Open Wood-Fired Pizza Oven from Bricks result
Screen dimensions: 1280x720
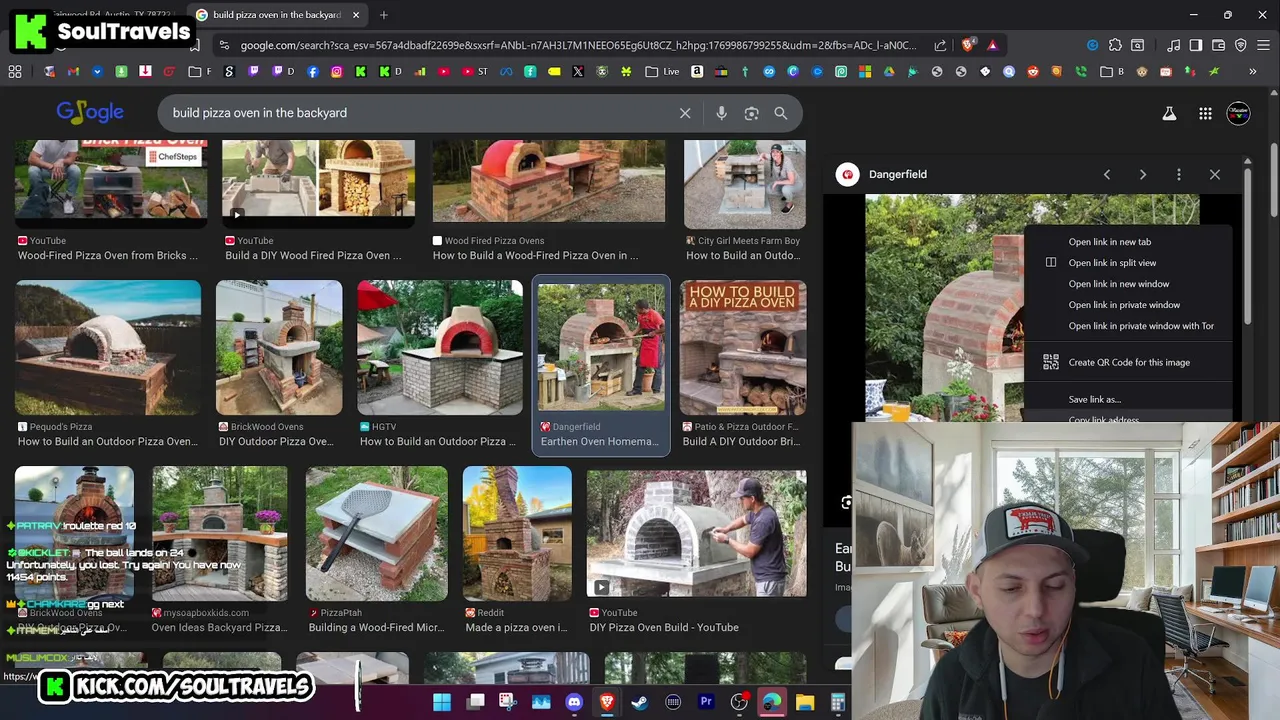click(x=108, y=255)
